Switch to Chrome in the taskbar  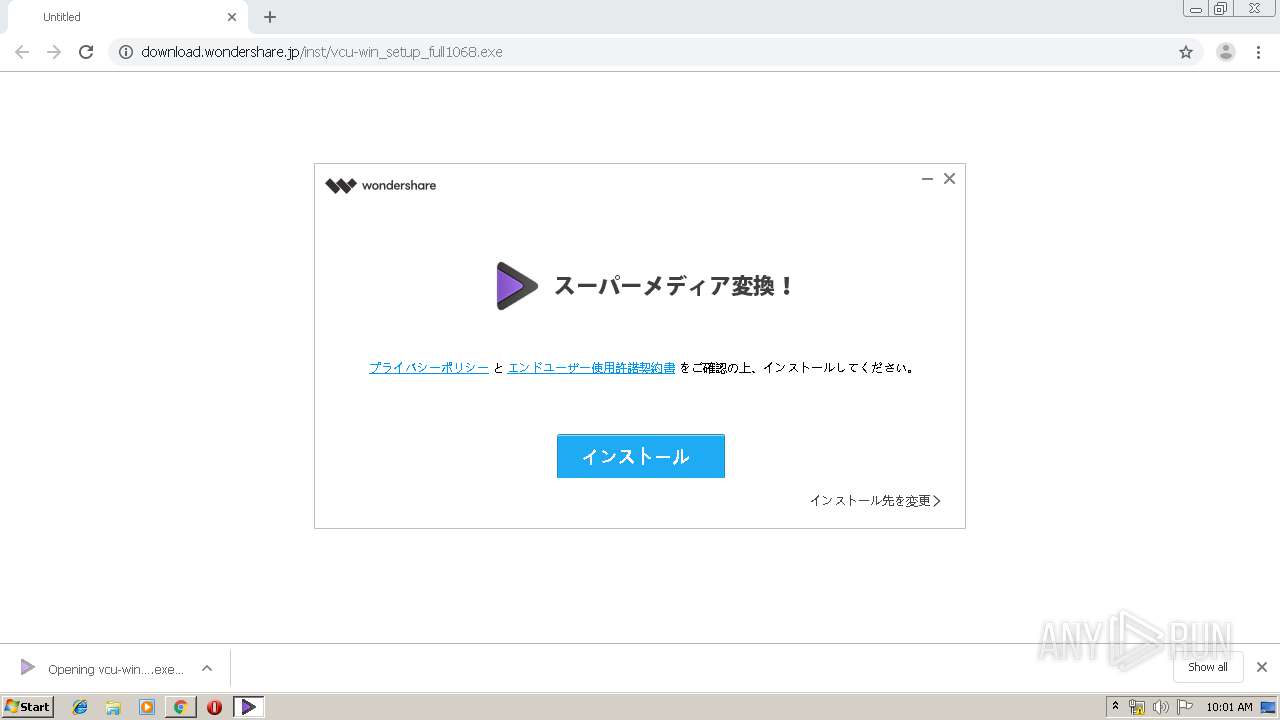[180, 707]
